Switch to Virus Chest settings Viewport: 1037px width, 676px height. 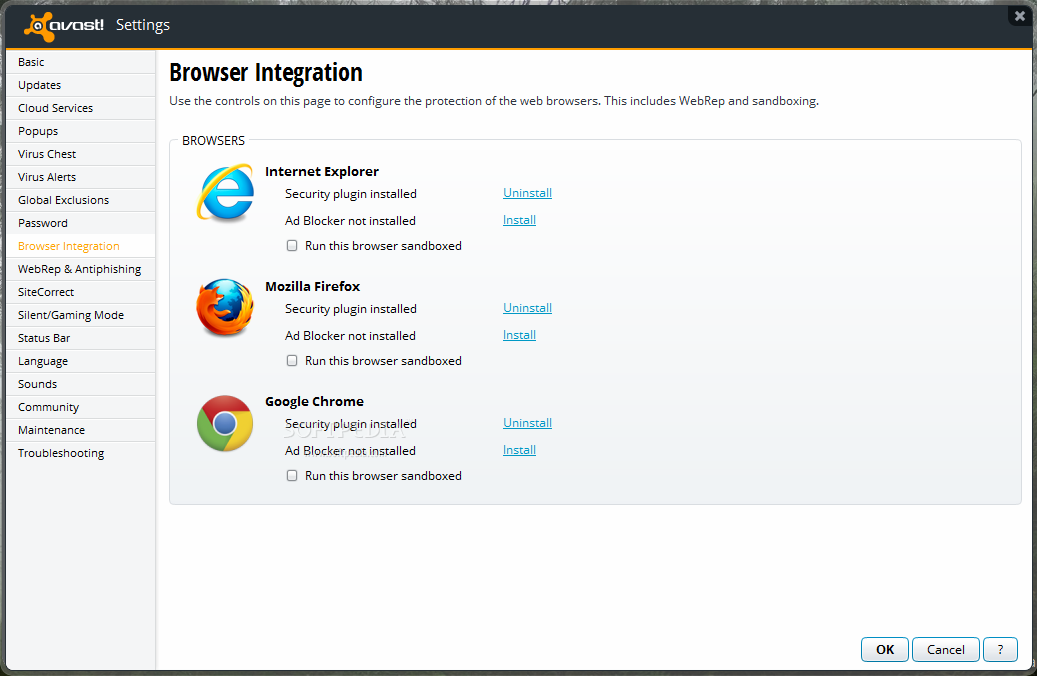[x=81, y=154]
